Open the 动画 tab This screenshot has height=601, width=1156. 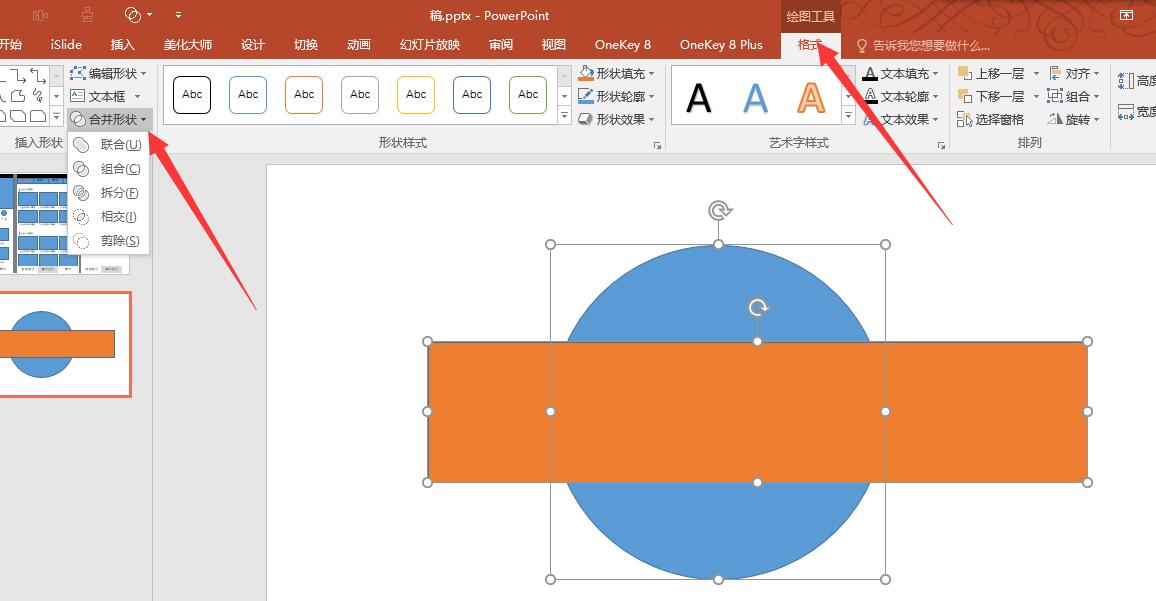click(x=358, y=45)
